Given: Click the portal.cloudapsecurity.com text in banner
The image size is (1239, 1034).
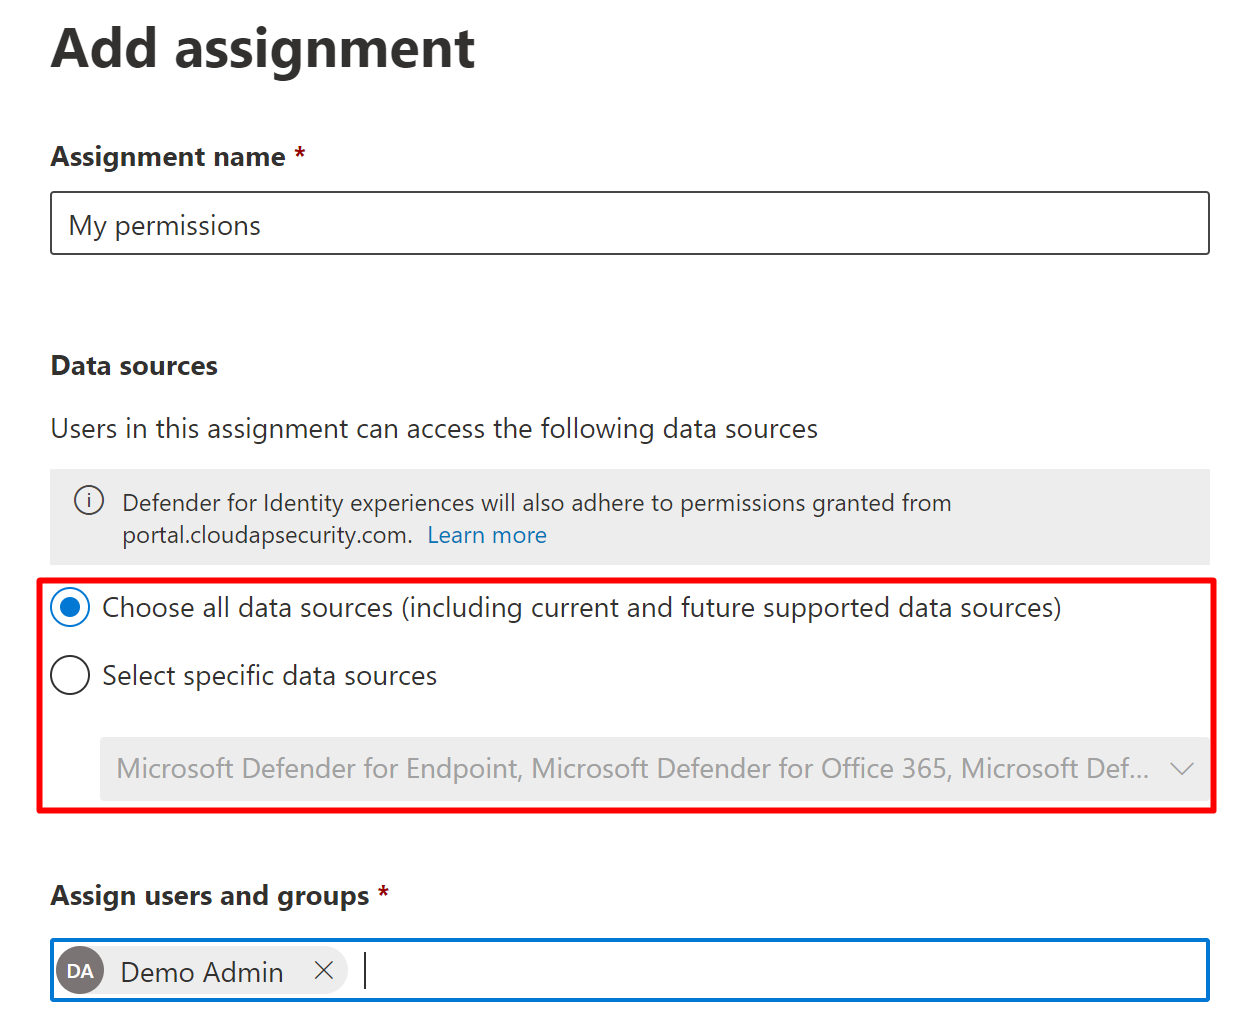Looking at the screenshot, I should coord(266,535).
